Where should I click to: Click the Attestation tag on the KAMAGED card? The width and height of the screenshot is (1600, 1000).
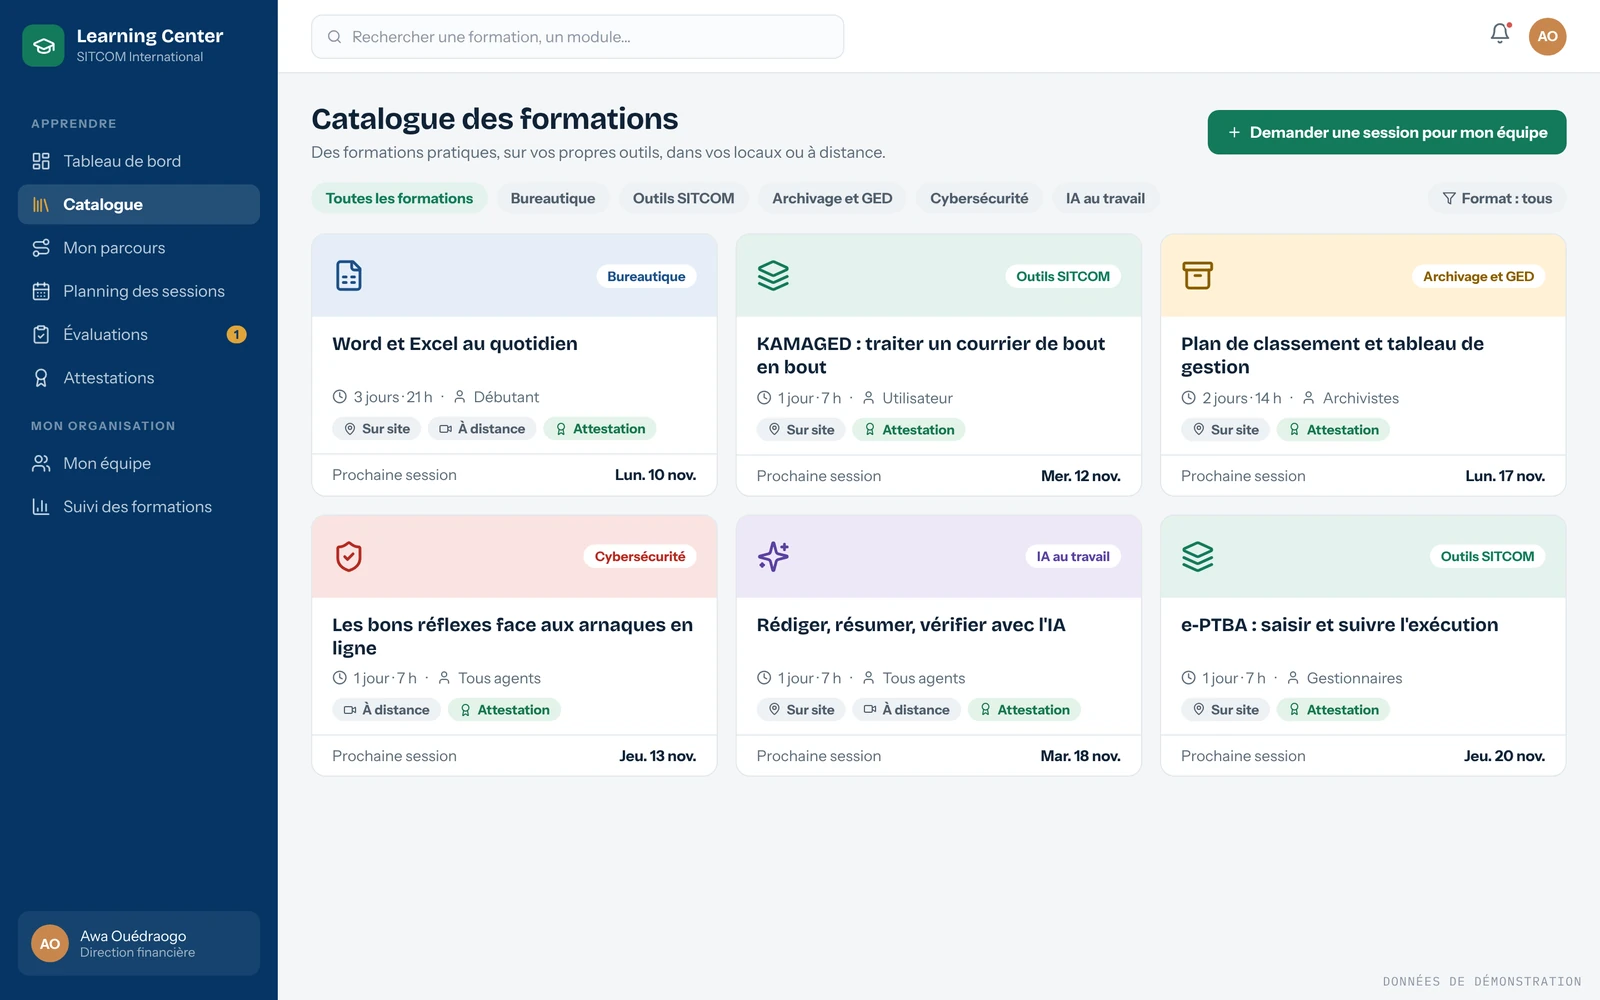(908, 430)
